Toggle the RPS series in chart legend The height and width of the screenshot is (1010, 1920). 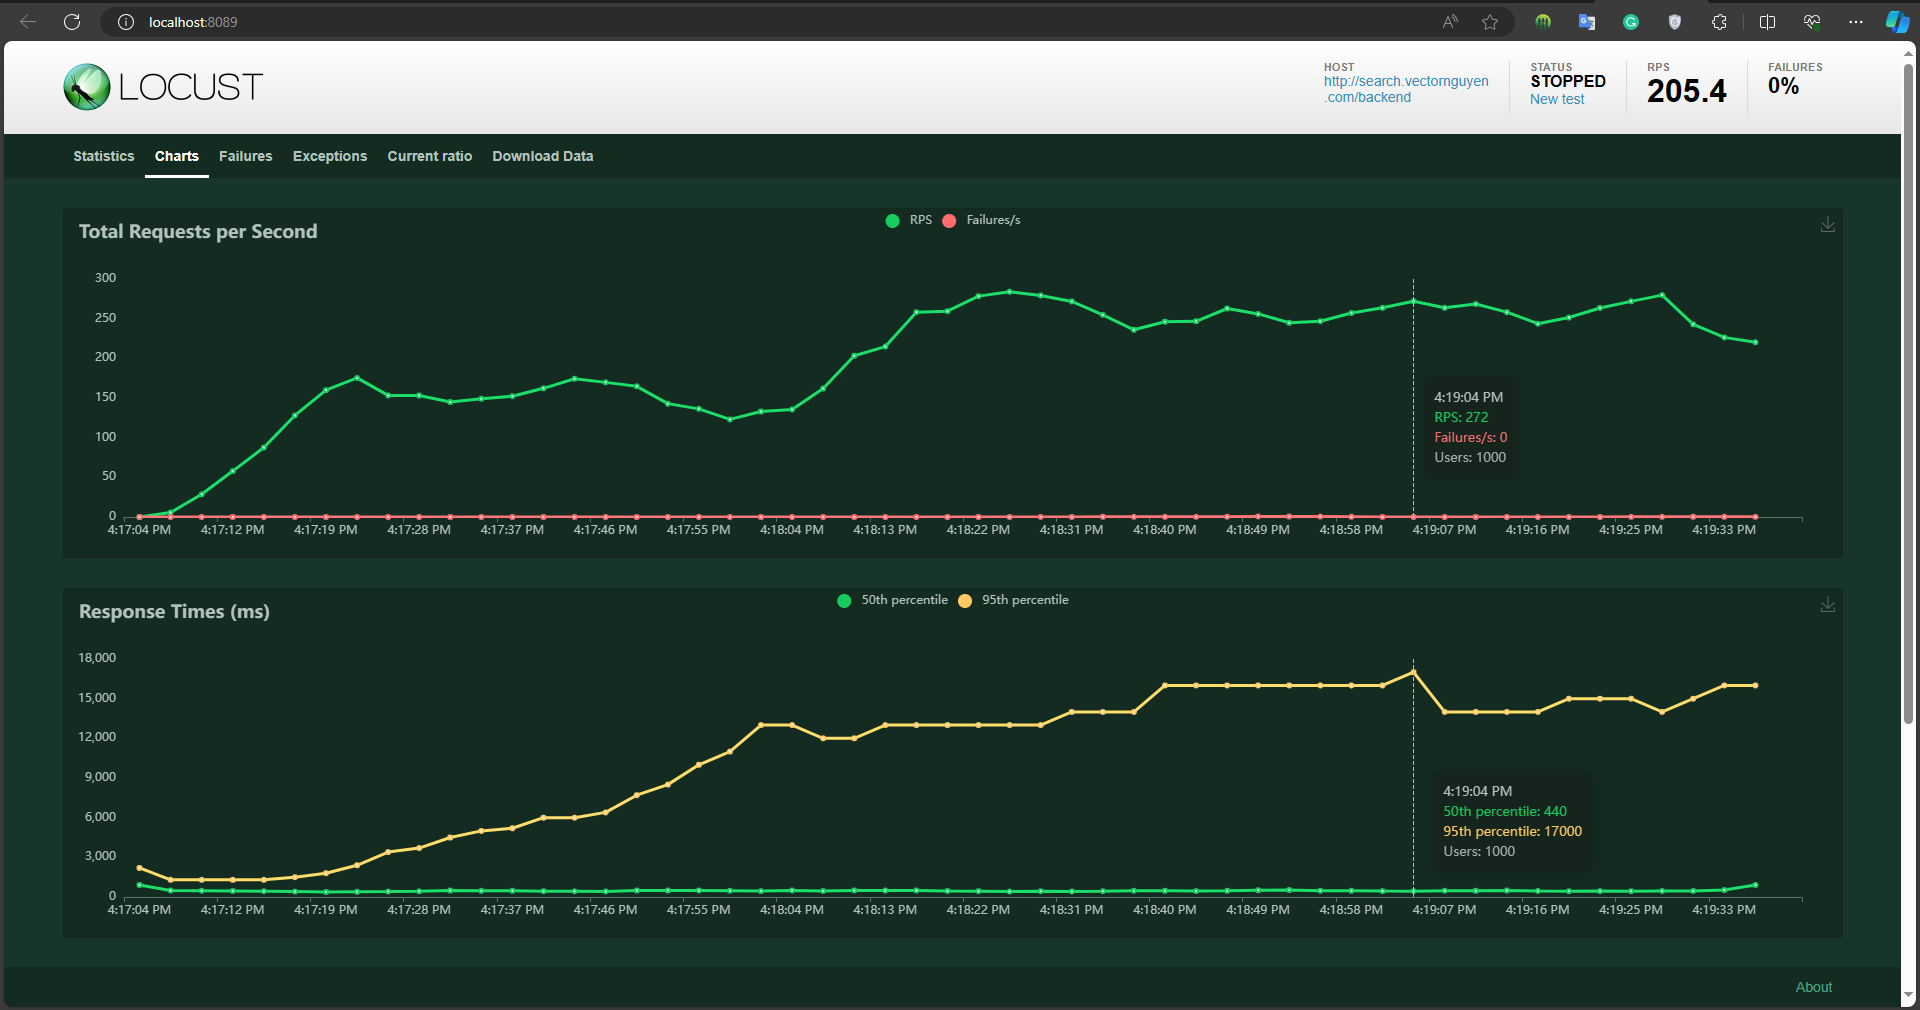(909, 220)
